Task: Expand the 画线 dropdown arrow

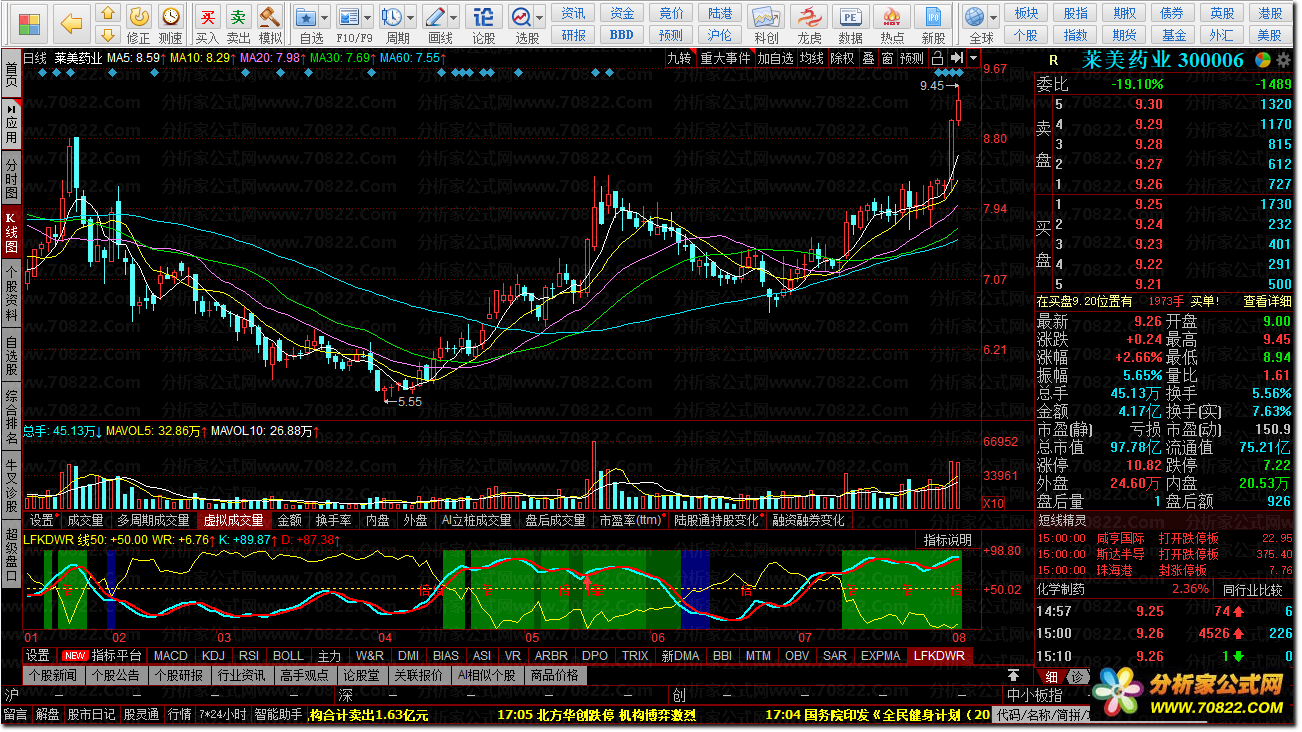Action: click(x=453, y=18)
